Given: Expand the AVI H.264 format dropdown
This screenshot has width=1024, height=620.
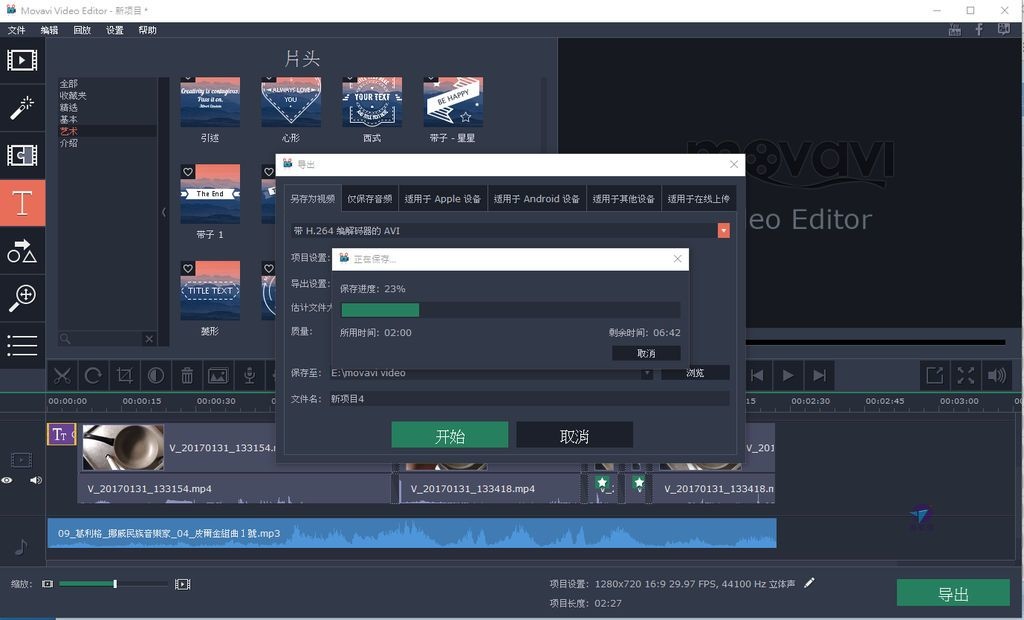Looking at the screenshot, I should coord(724,231).
